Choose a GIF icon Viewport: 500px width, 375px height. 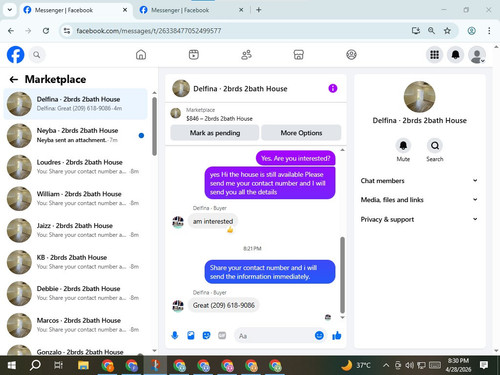222,335
